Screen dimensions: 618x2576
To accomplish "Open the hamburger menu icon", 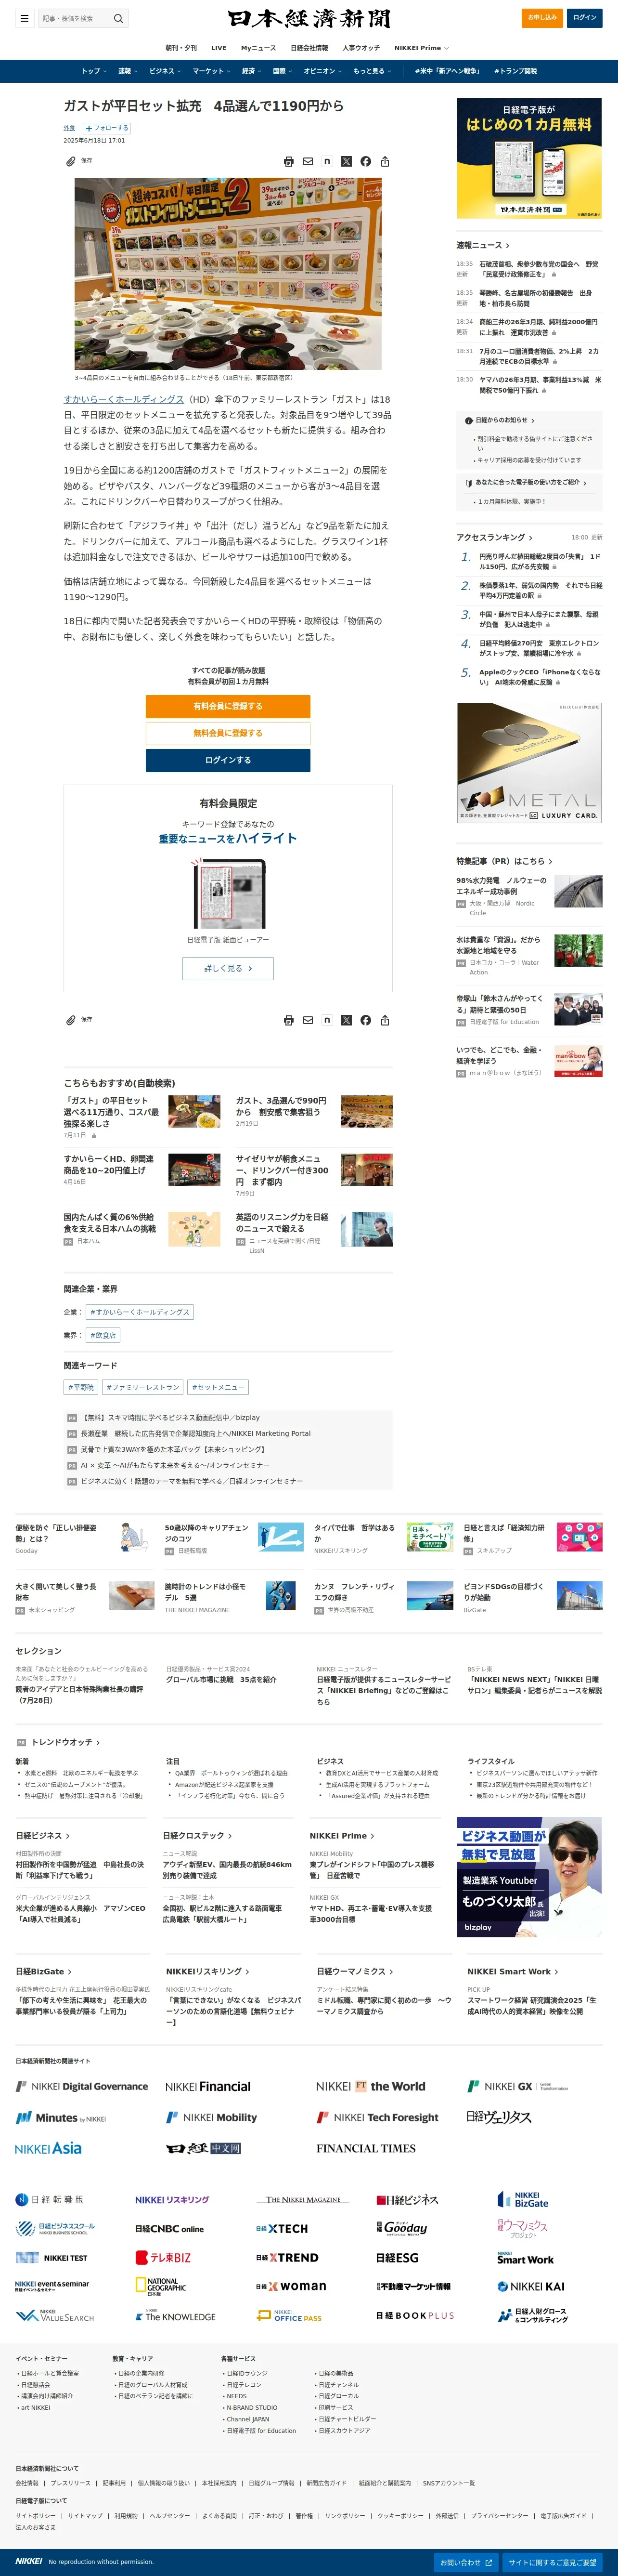I will click(24, 18).
